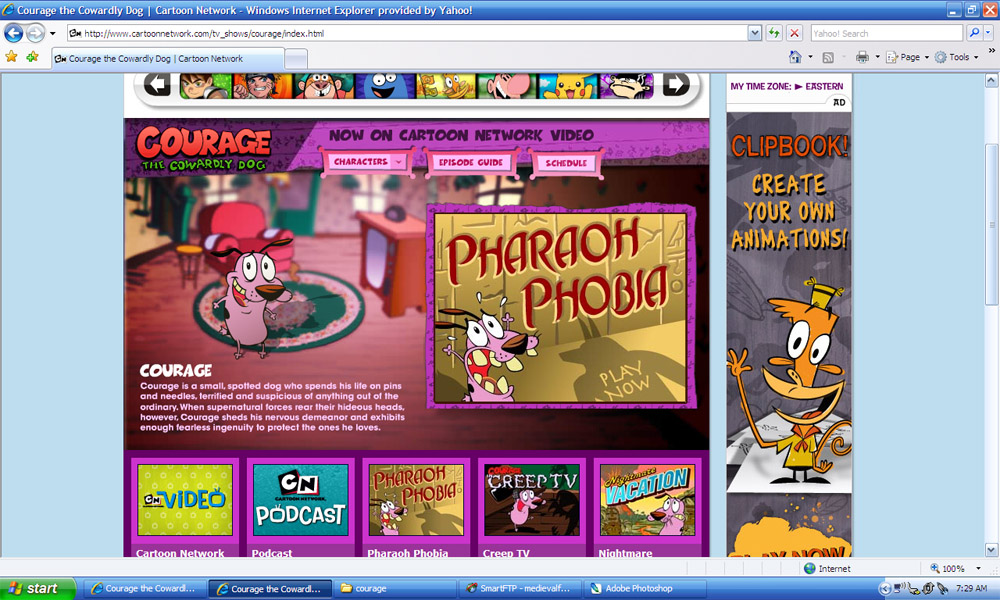Viewport: 1000px width, 600px height.
Task: Go forward with the browser Forward arrow
Action: coord(36,33)
